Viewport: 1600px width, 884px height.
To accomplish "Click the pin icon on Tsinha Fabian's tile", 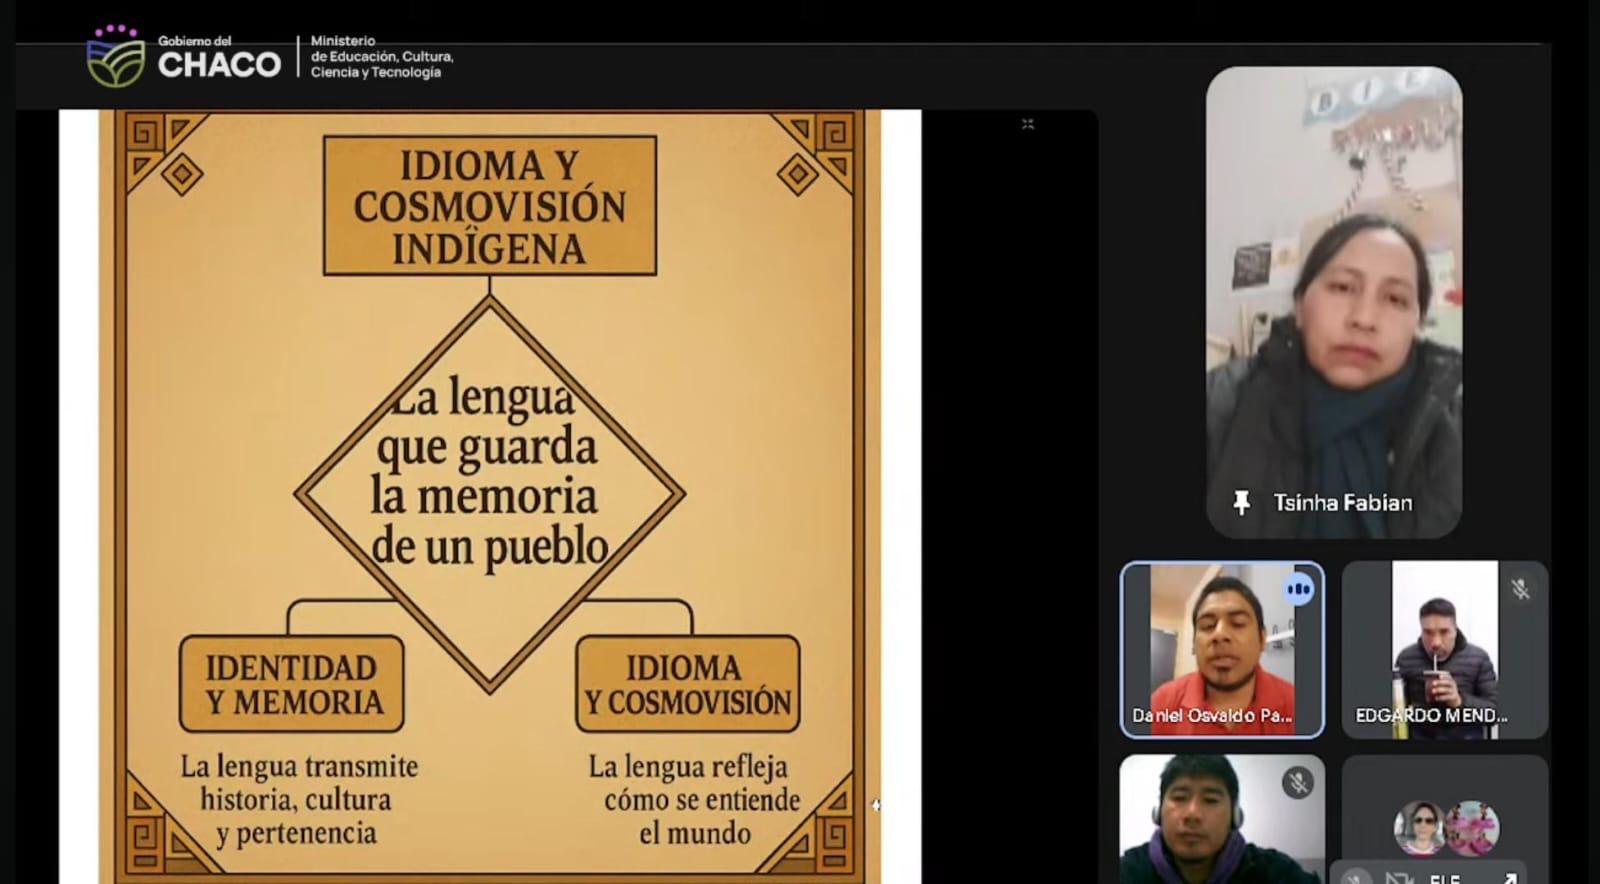I will tap(1241, 502).
